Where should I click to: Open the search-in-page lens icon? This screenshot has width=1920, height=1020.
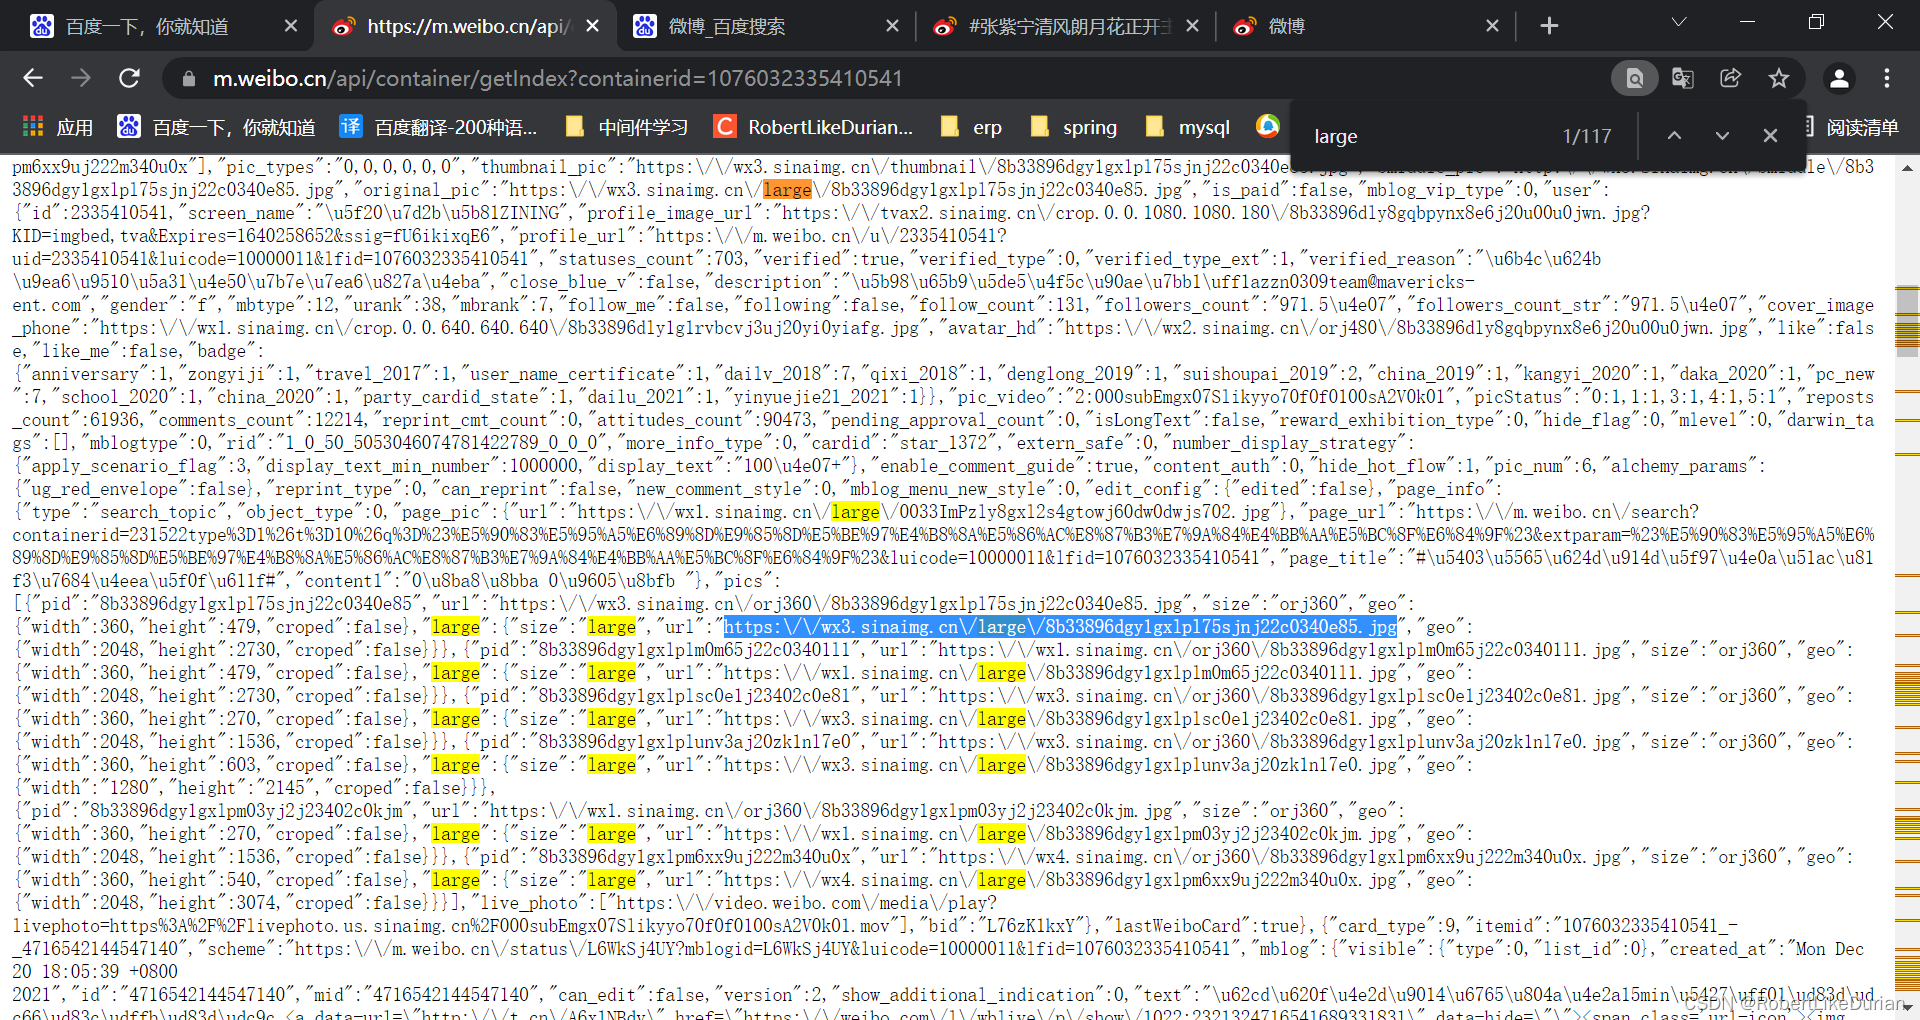click(1634, 78)
